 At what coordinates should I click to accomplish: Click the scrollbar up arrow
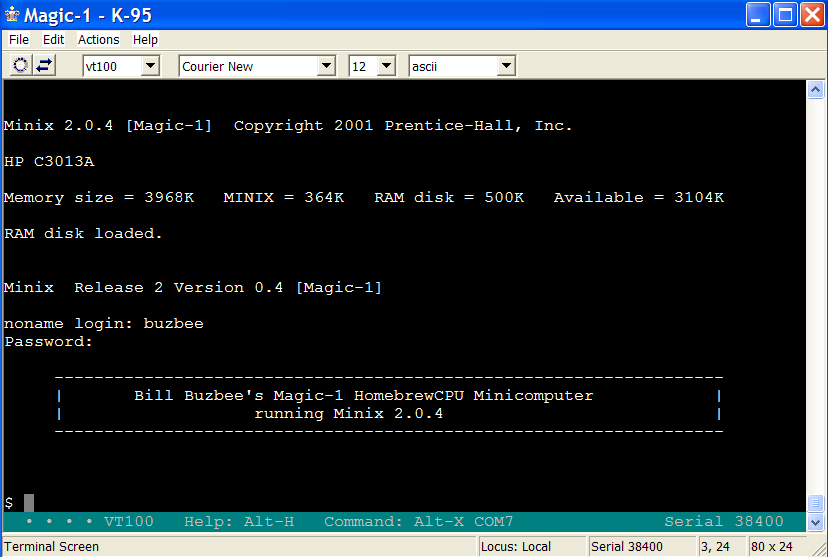pyautogui.click(x=815, y=90)
